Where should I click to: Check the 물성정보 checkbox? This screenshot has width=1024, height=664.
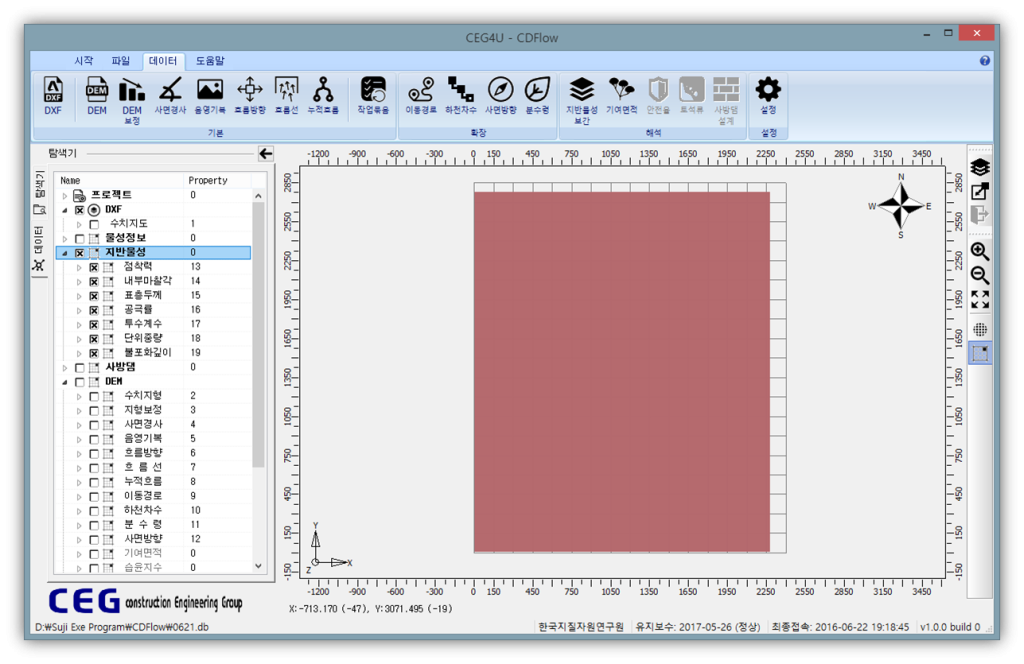coord(80,238)
